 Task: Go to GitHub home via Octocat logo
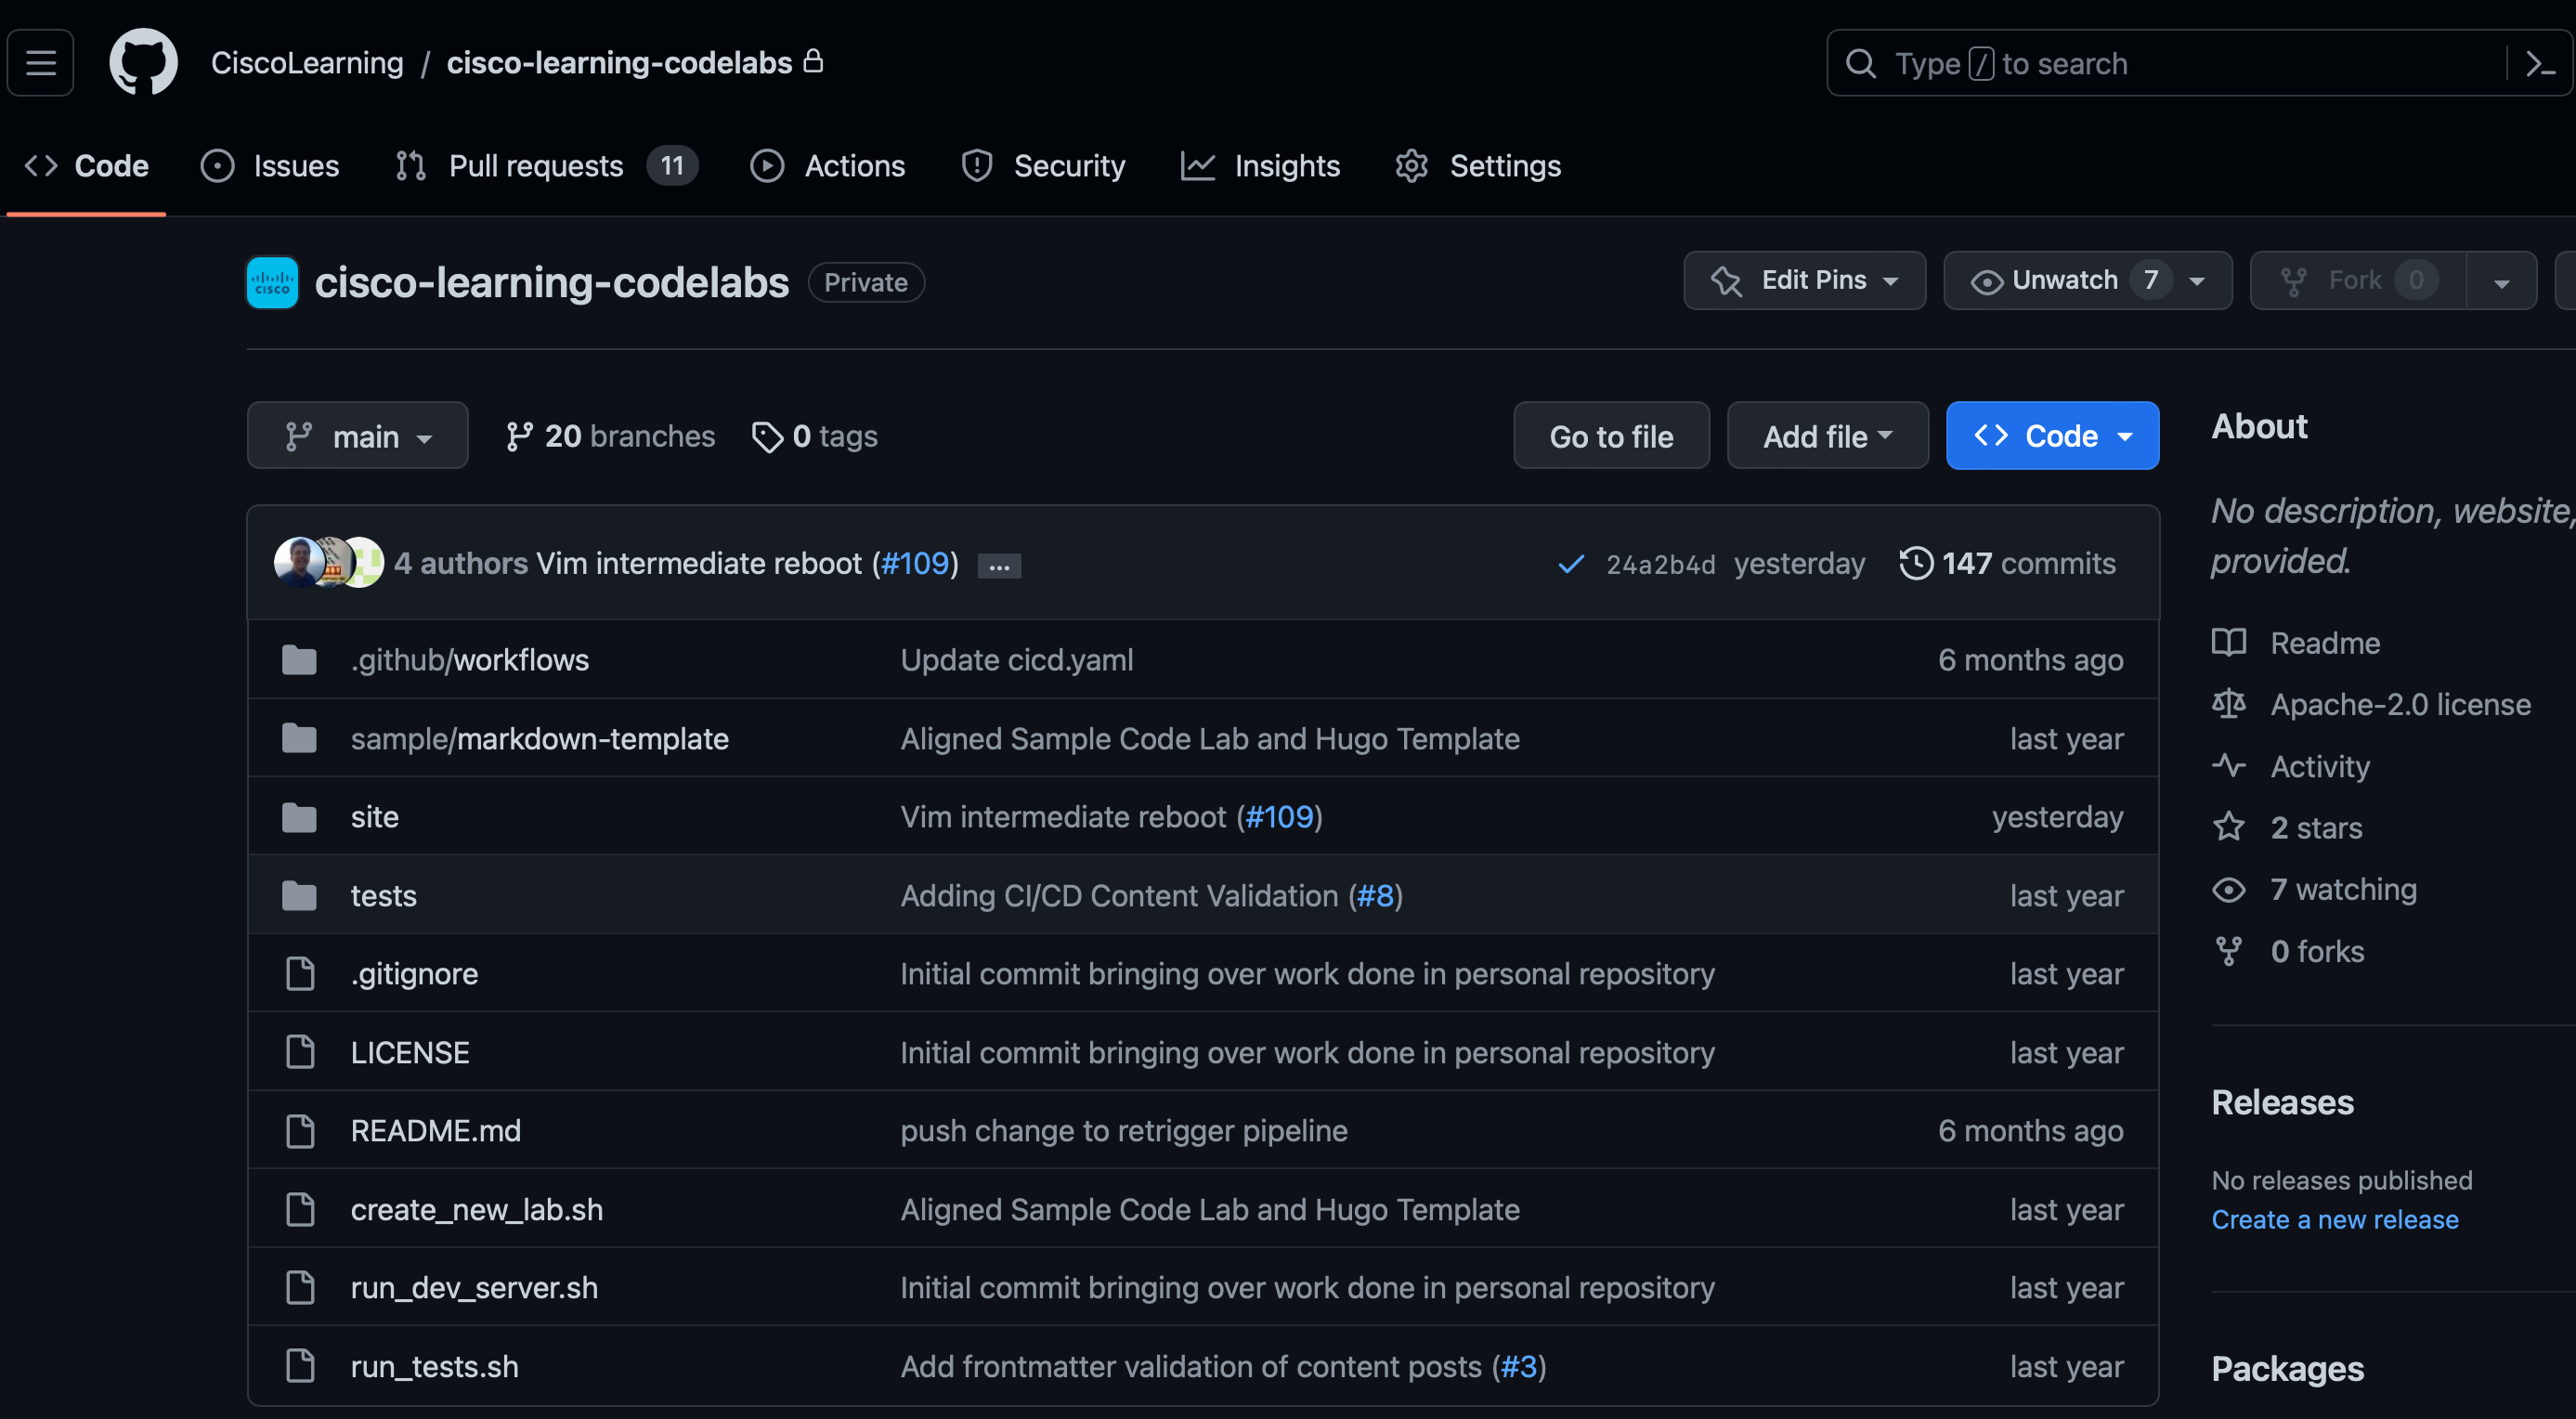coord(143,62)
